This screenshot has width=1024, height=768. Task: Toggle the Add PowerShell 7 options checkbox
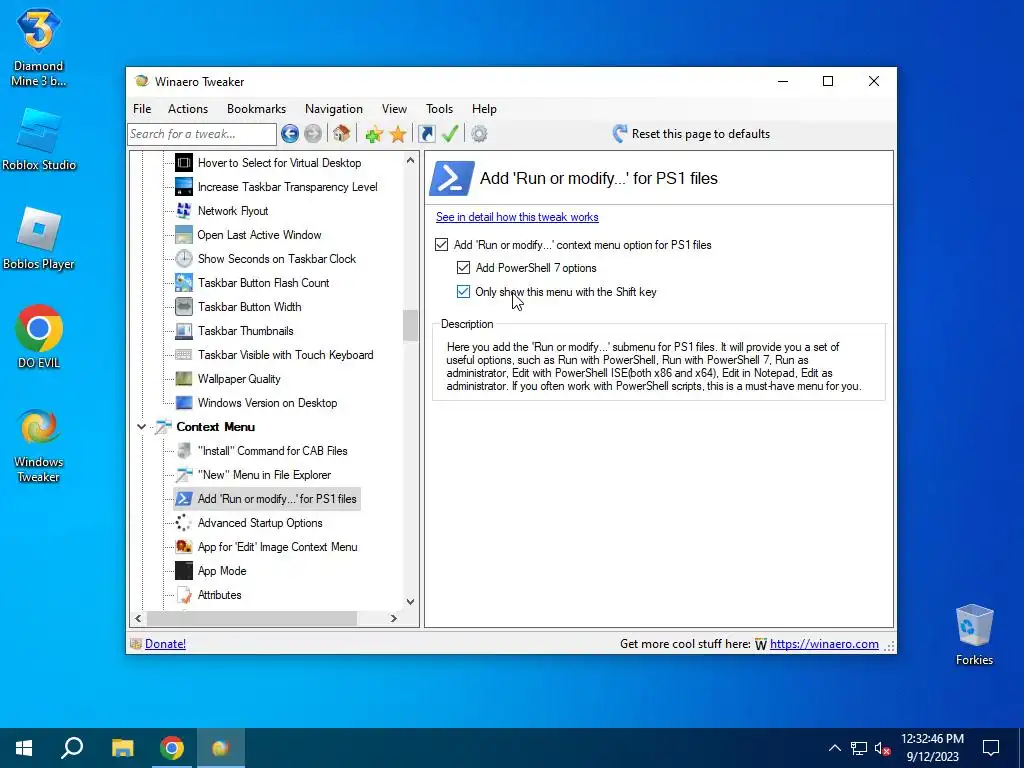463,268
